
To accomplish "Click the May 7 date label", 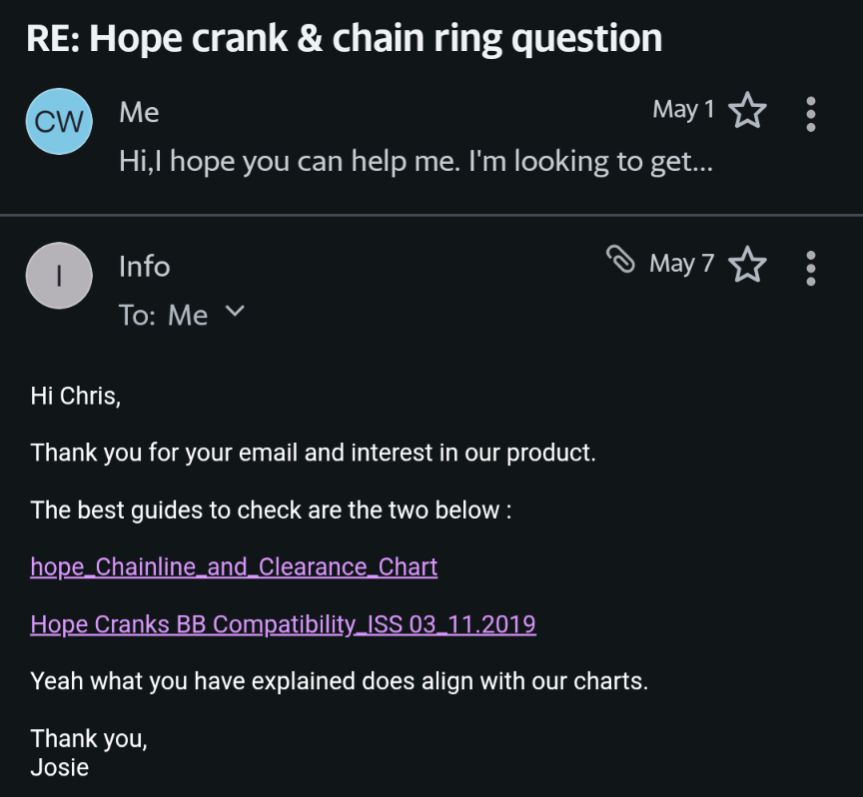I will tap(681, 264).
